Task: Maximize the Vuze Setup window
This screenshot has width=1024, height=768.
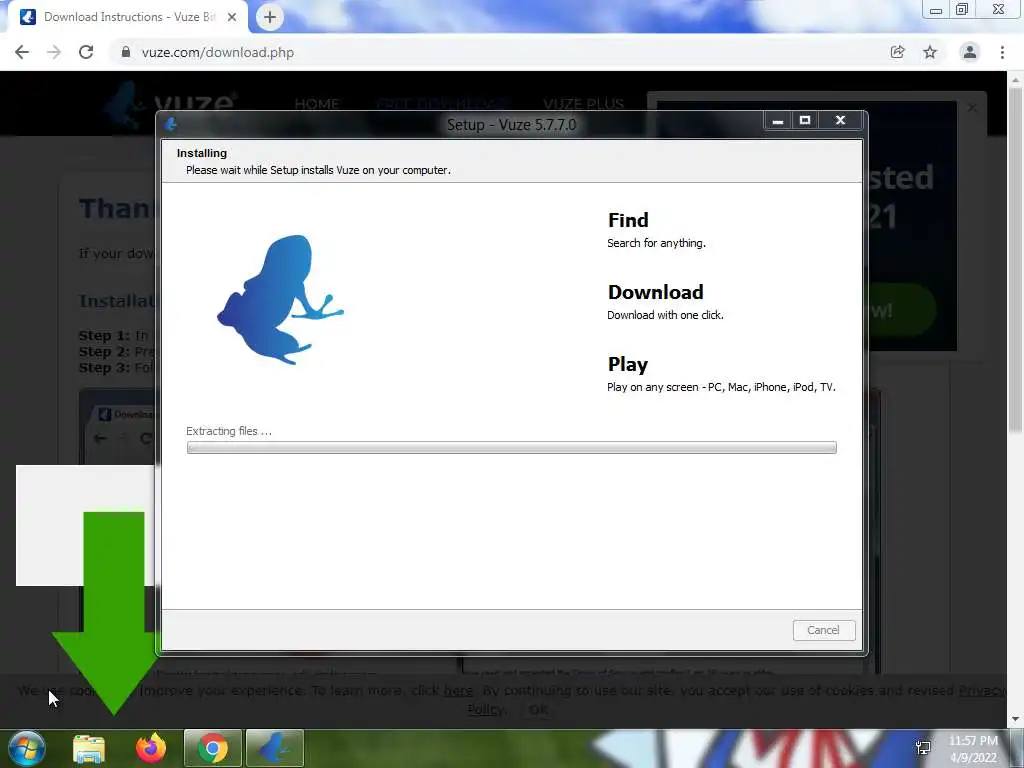Action: 805,121
